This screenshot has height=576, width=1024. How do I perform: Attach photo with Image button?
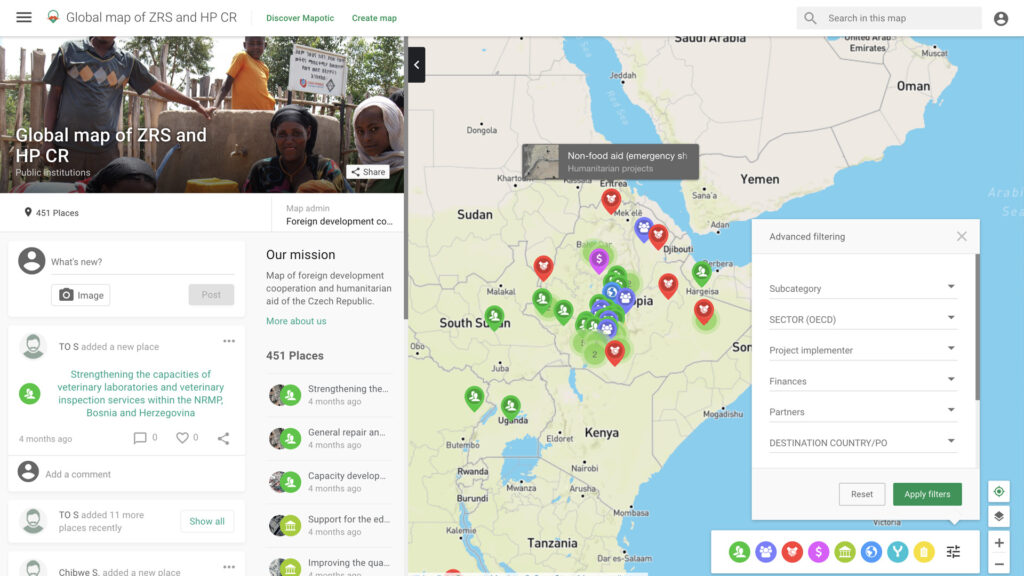80,295
